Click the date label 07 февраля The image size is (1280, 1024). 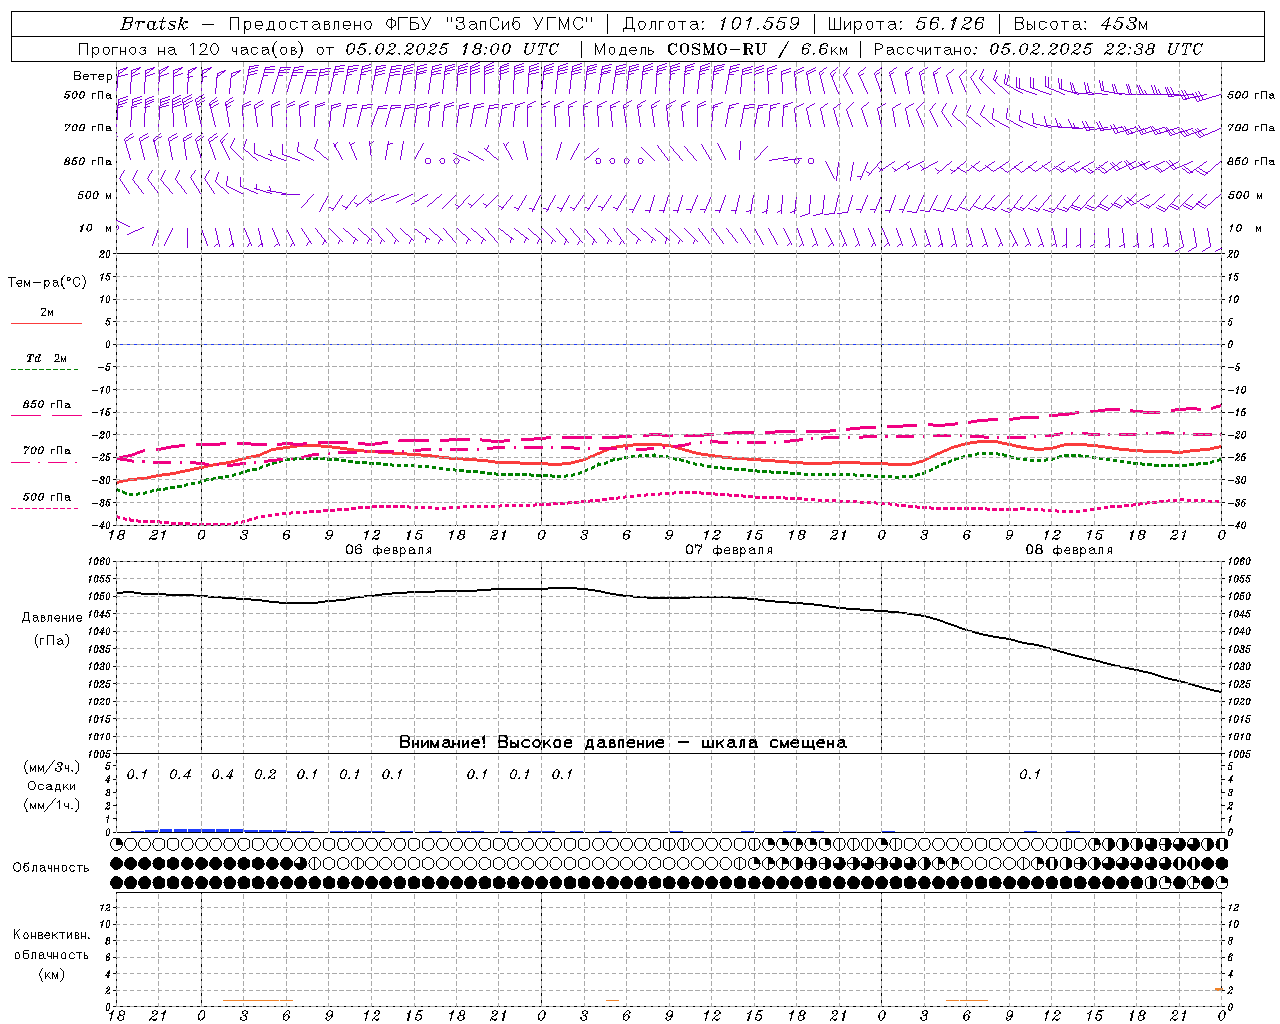click(729, 550)
